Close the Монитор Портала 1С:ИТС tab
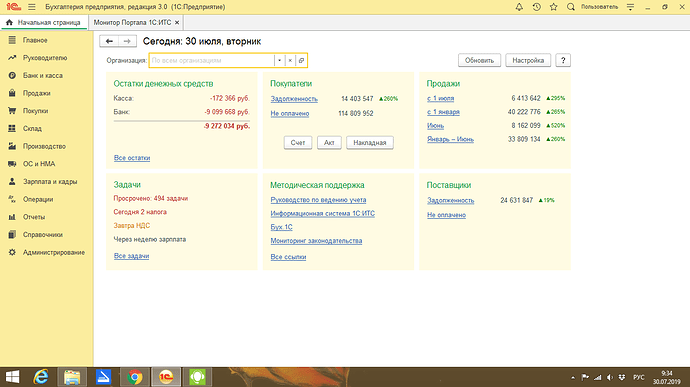The image size is (690, 387). pos(177,22)
